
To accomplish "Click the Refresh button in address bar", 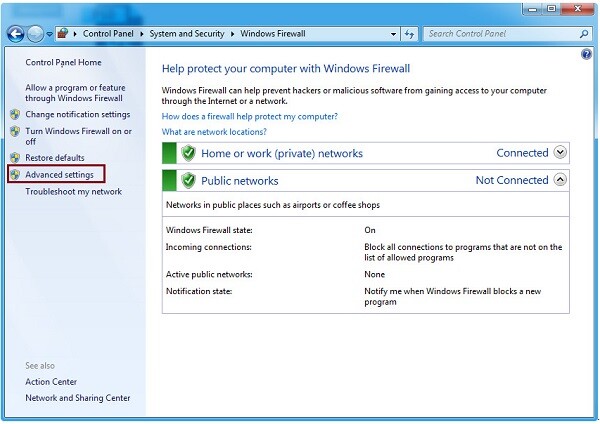I will [409, 34].
